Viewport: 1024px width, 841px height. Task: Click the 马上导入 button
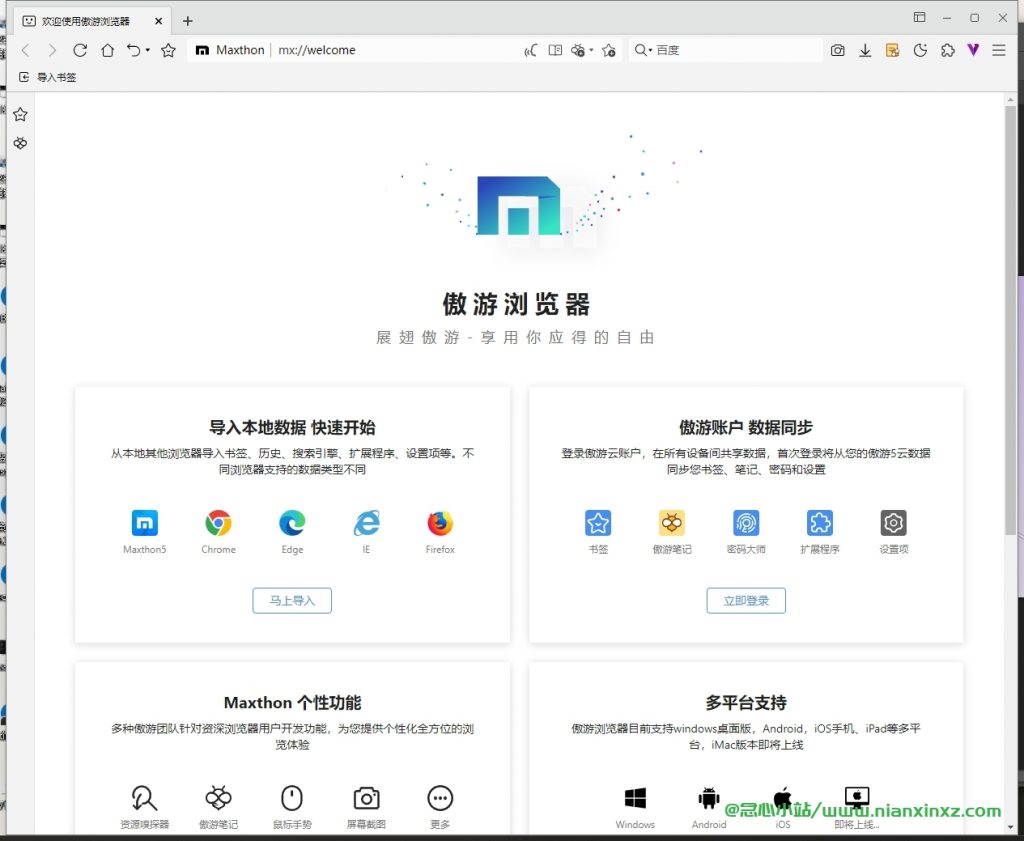pyautogui.click(x=292, y=601)
